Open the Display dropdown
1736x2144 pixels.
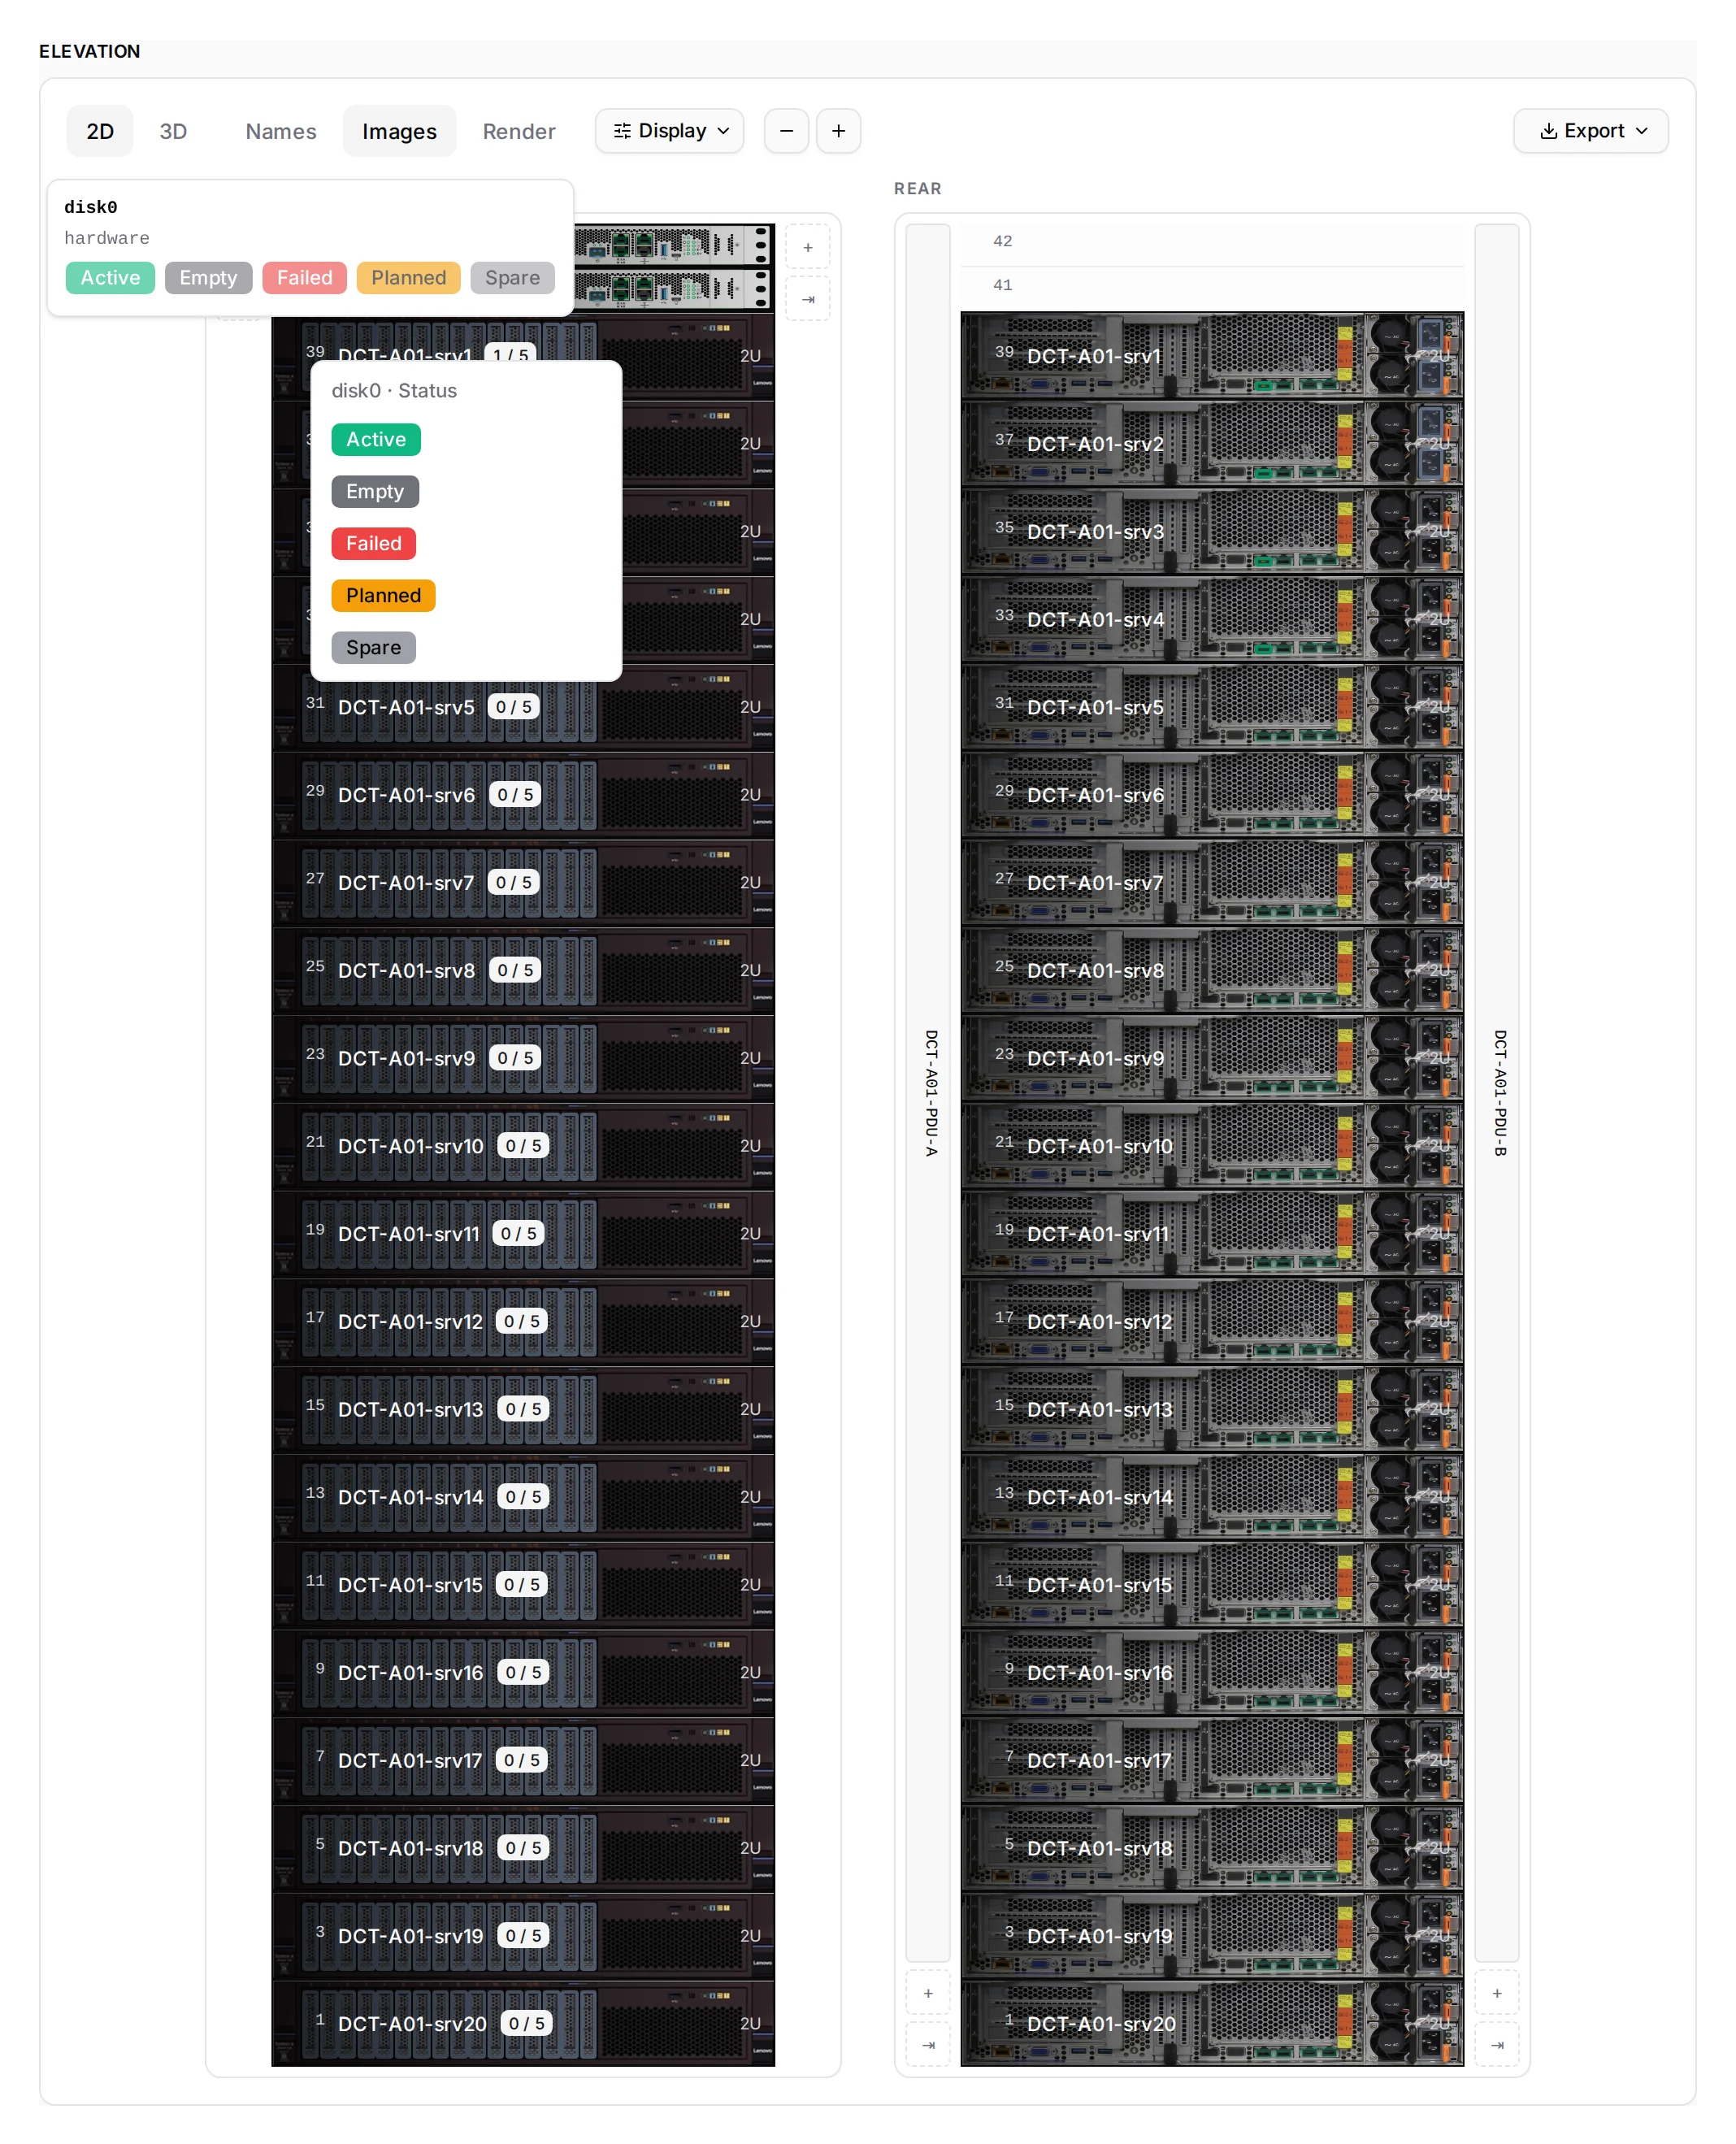click(x=669, y=131)
